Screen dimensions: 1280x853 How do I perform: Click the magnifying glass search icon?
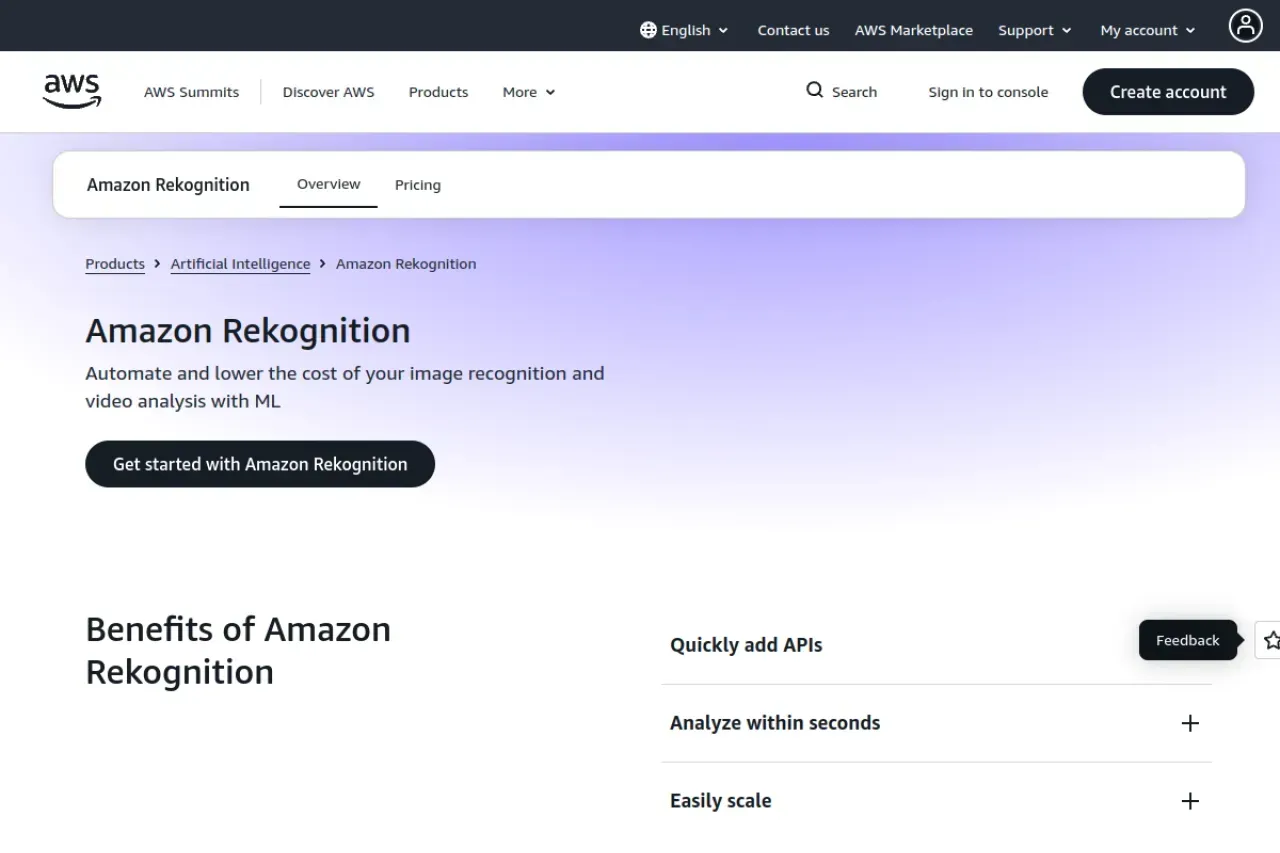click(815, 90)
